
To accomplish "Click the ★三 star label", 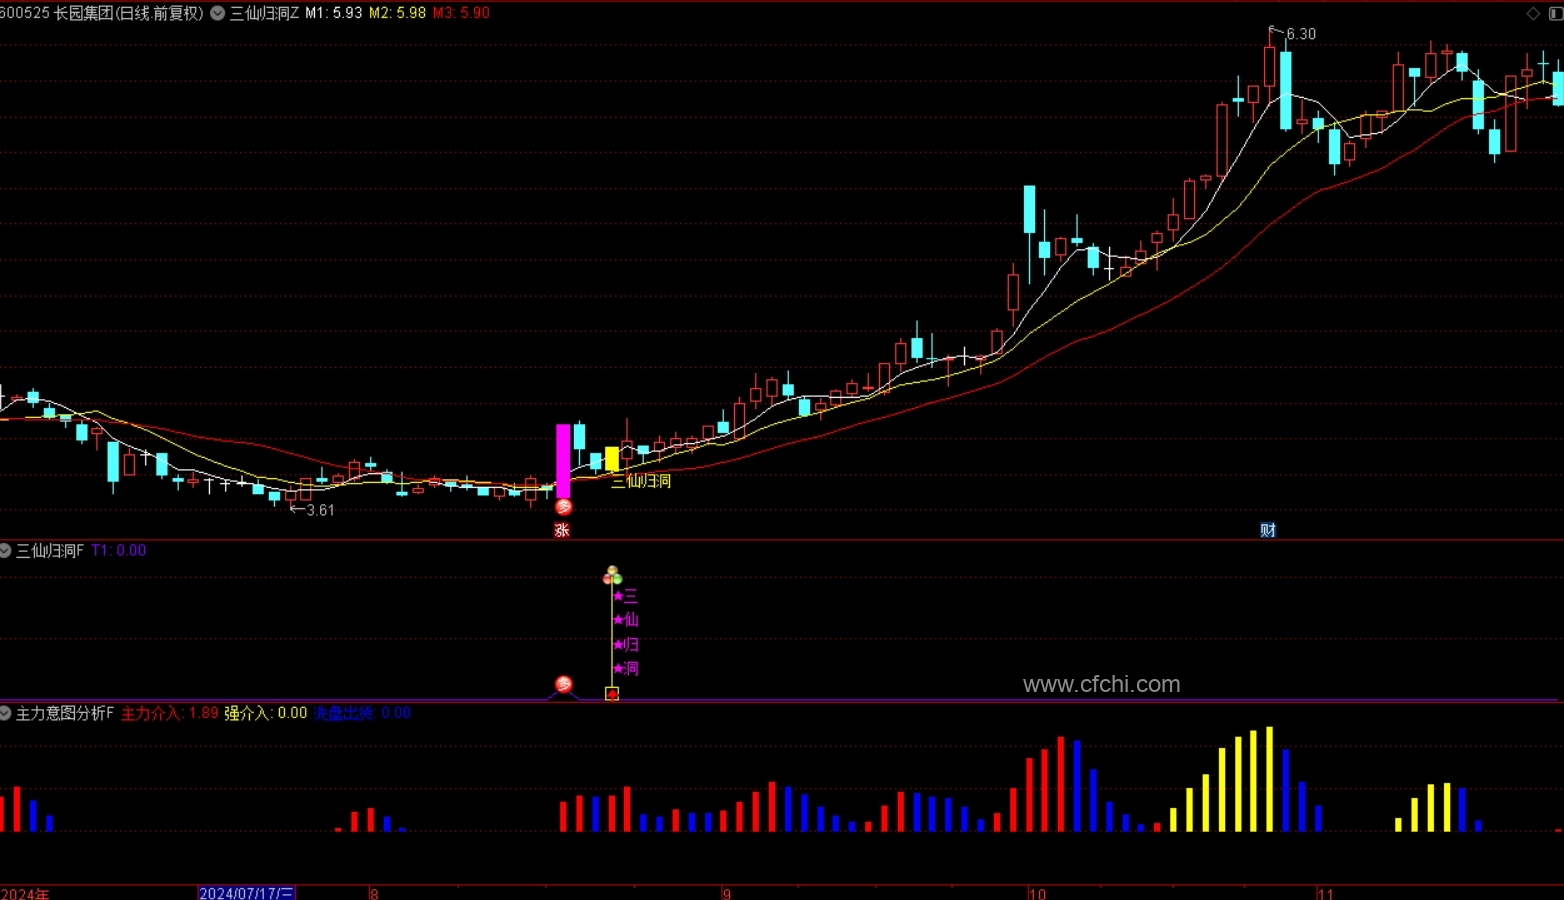I will (x=625, y=596).
